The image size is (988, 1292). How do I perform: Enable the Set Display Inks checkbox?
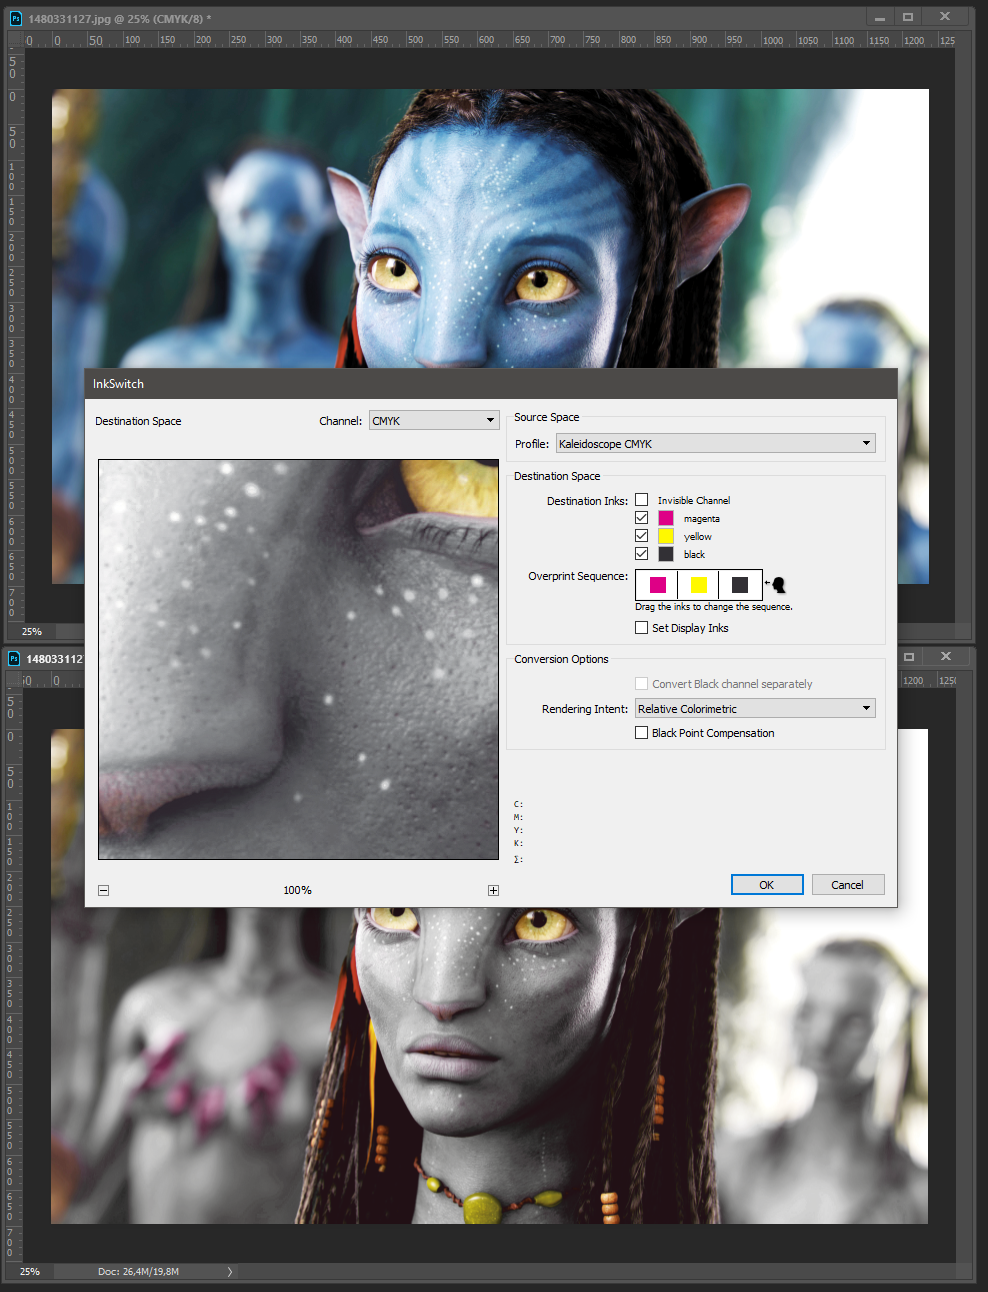tap(642, 628)
